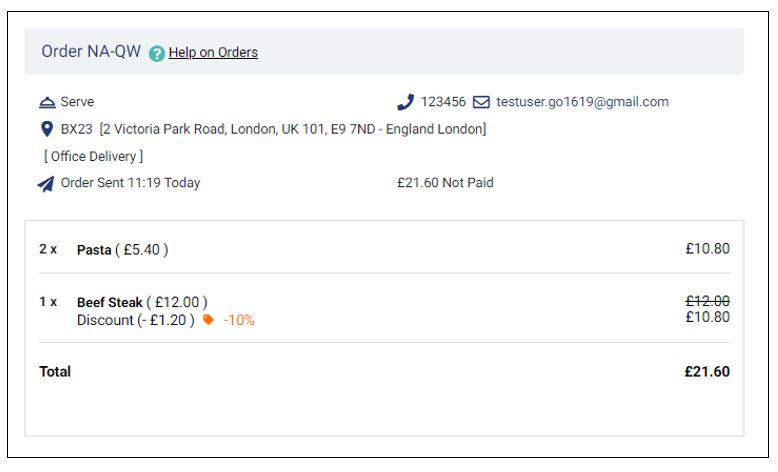778x472 pixels.
Task: Select the Beef Steak order item
Action: [384, 310]
